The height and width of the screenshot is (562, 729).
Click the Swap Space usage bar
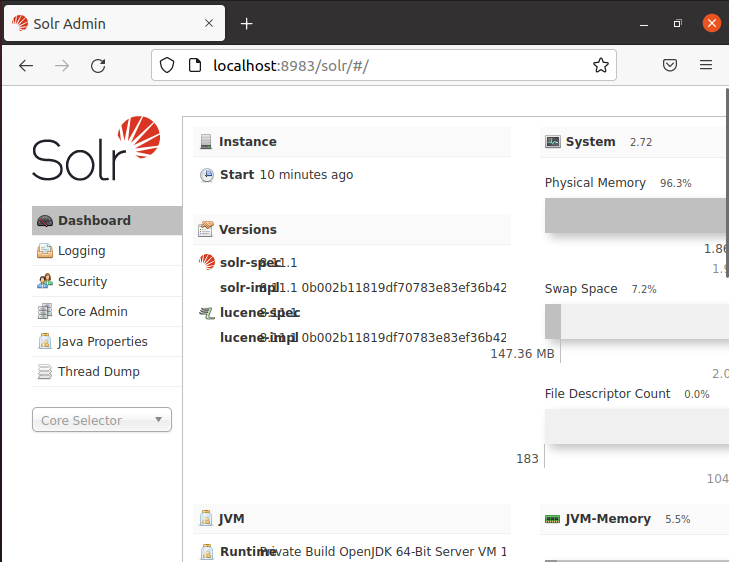coord(636,322)
